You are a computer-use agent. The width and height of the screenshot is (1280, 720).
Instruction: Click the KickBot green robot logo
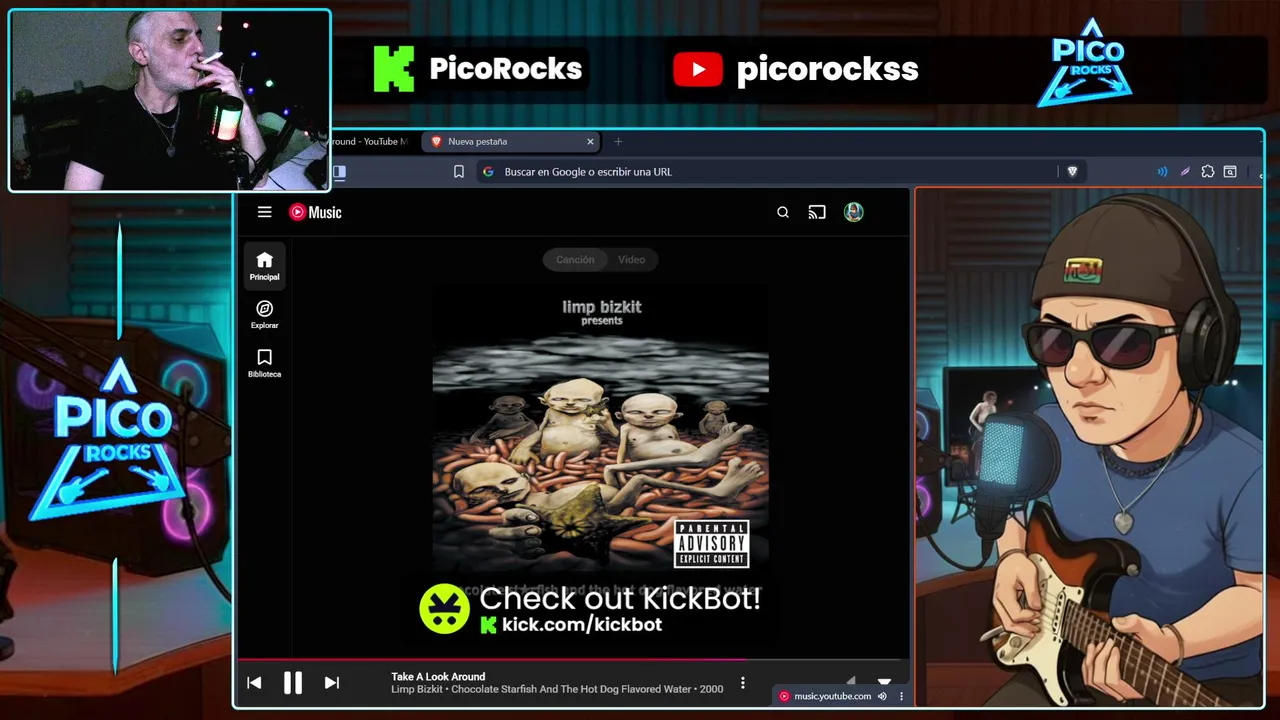point(444,608)
